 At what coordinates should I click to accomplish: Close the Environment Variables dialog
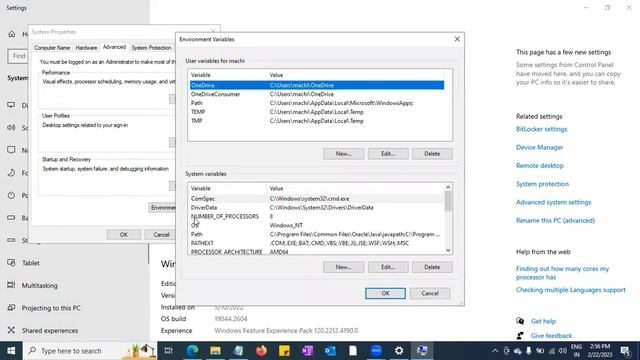[x=457, y=39]
